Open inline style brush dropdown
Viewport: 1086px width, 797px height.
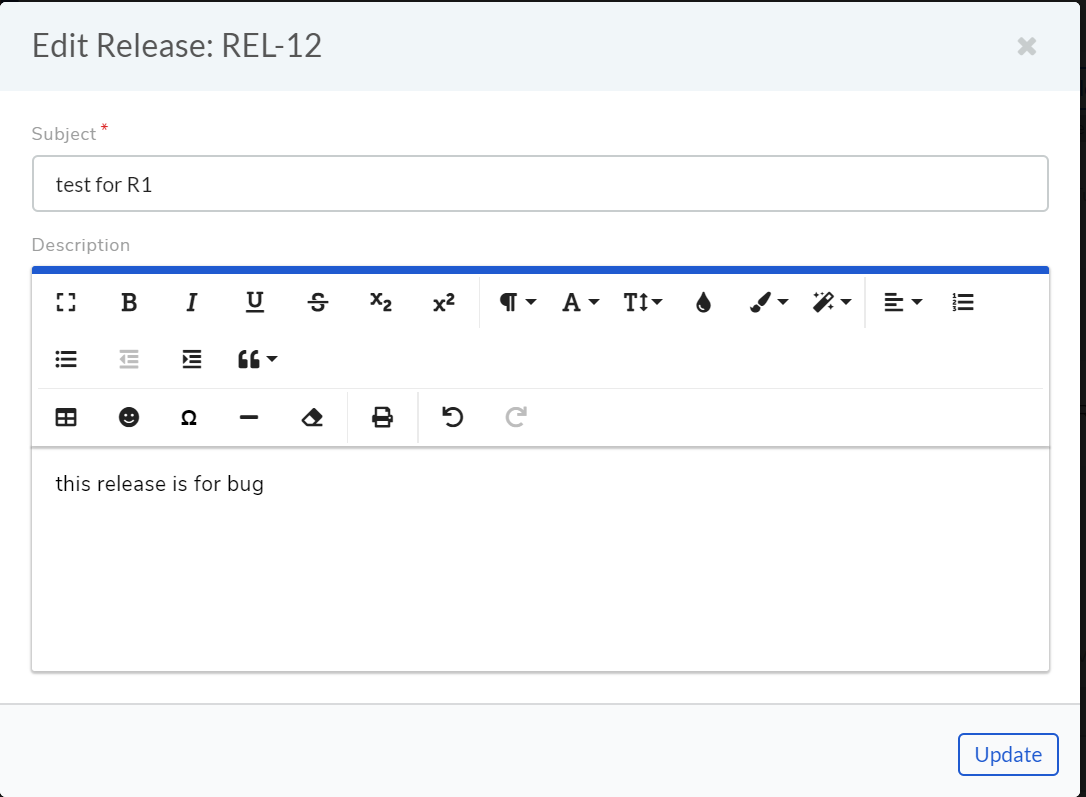point(769,303)
